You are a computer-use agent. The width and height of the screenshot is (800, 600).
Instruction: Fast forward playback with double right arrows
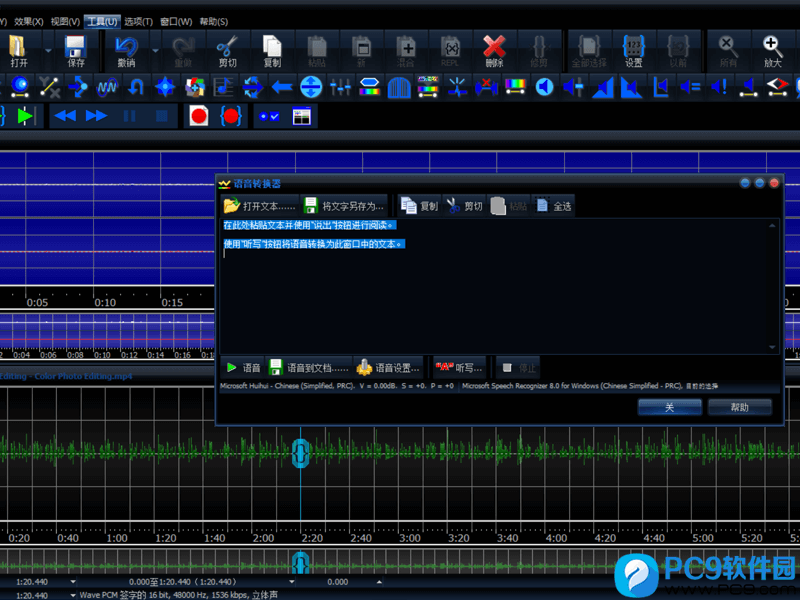point(96,116)
